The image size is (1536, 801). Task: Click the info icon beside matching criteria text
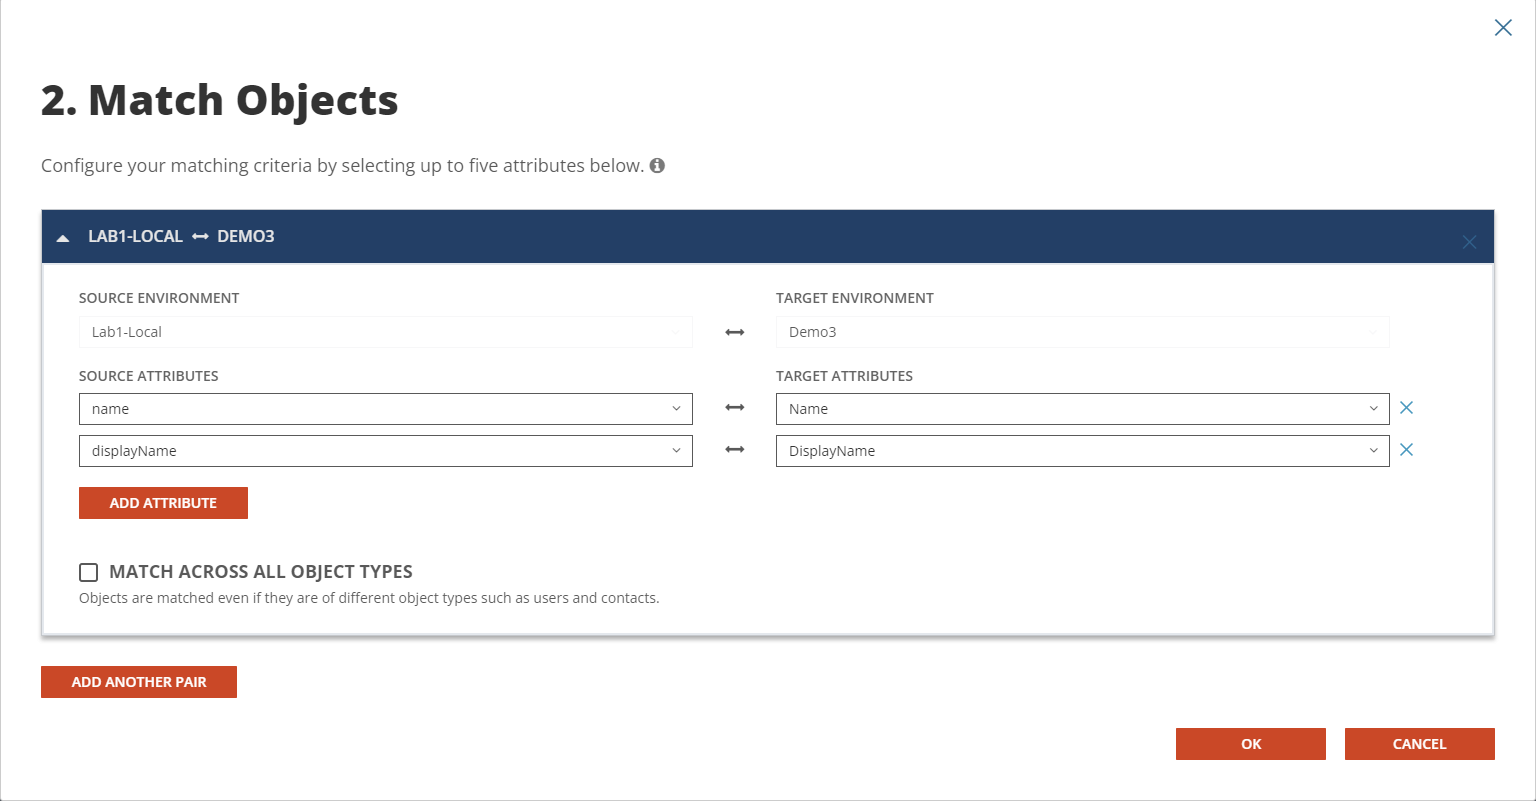(x=657, y=166)
